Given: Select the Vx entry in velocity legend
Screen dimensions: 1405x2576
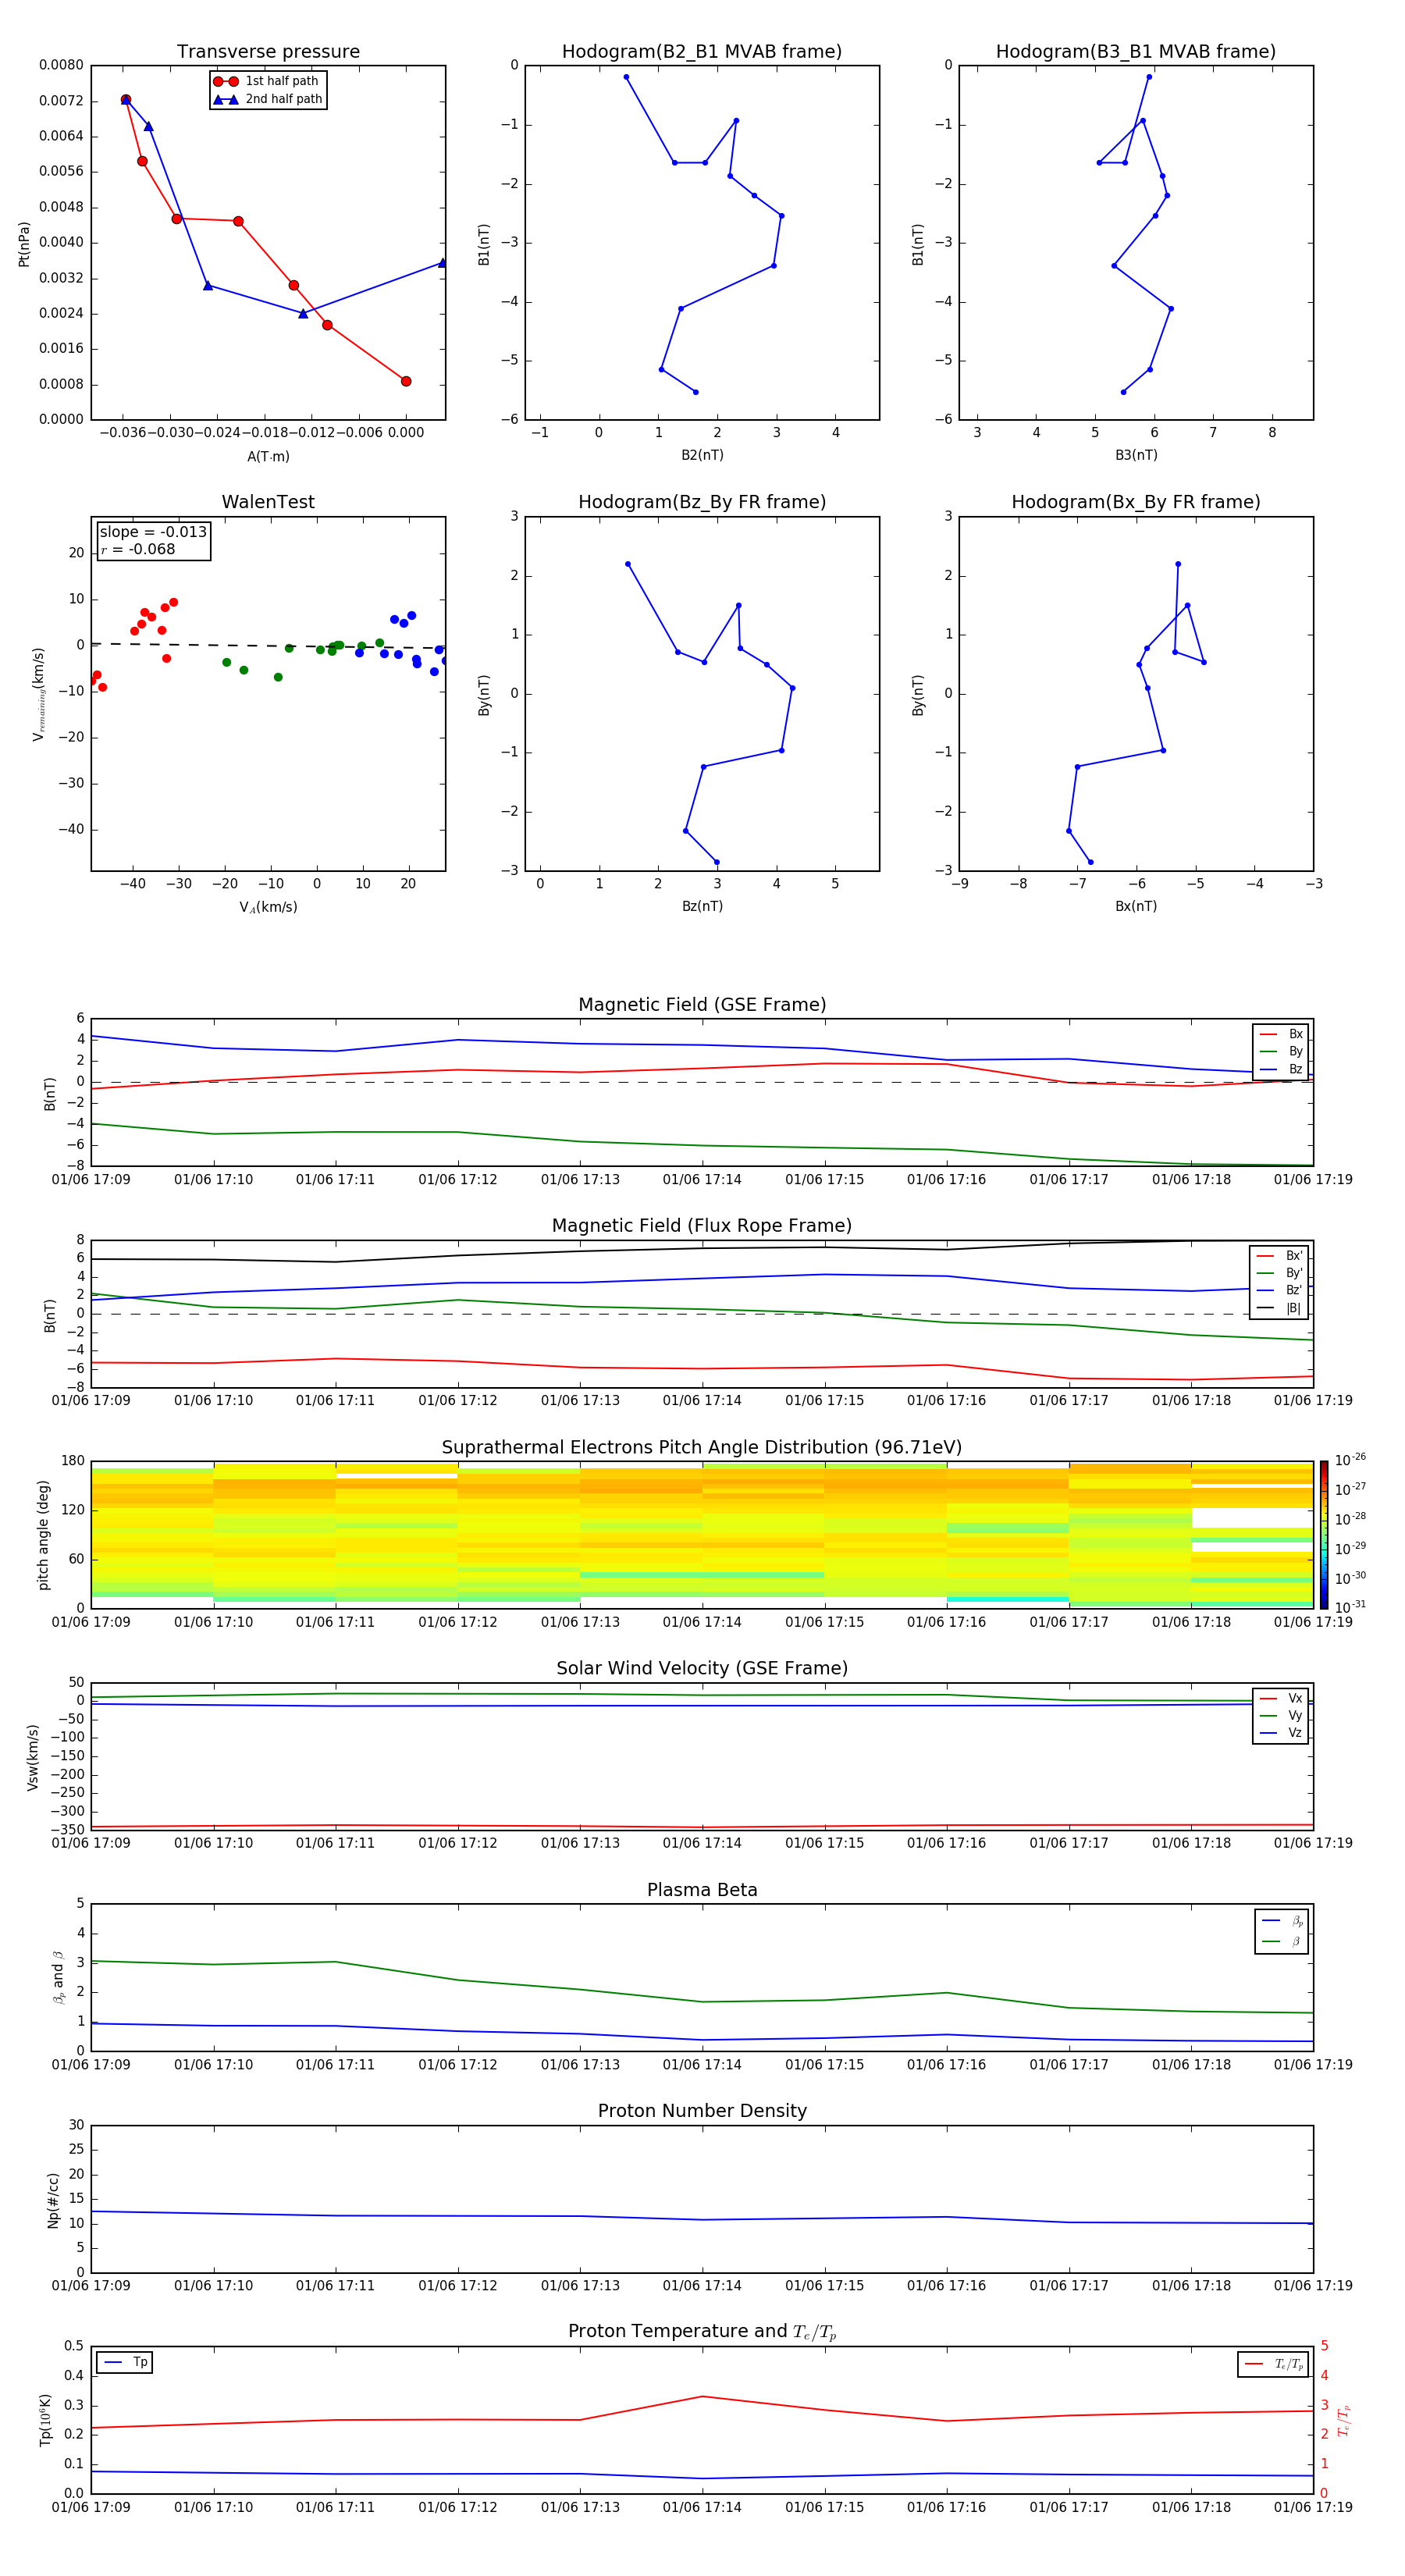Looking at the screenshot, I should point(1281,1698).
